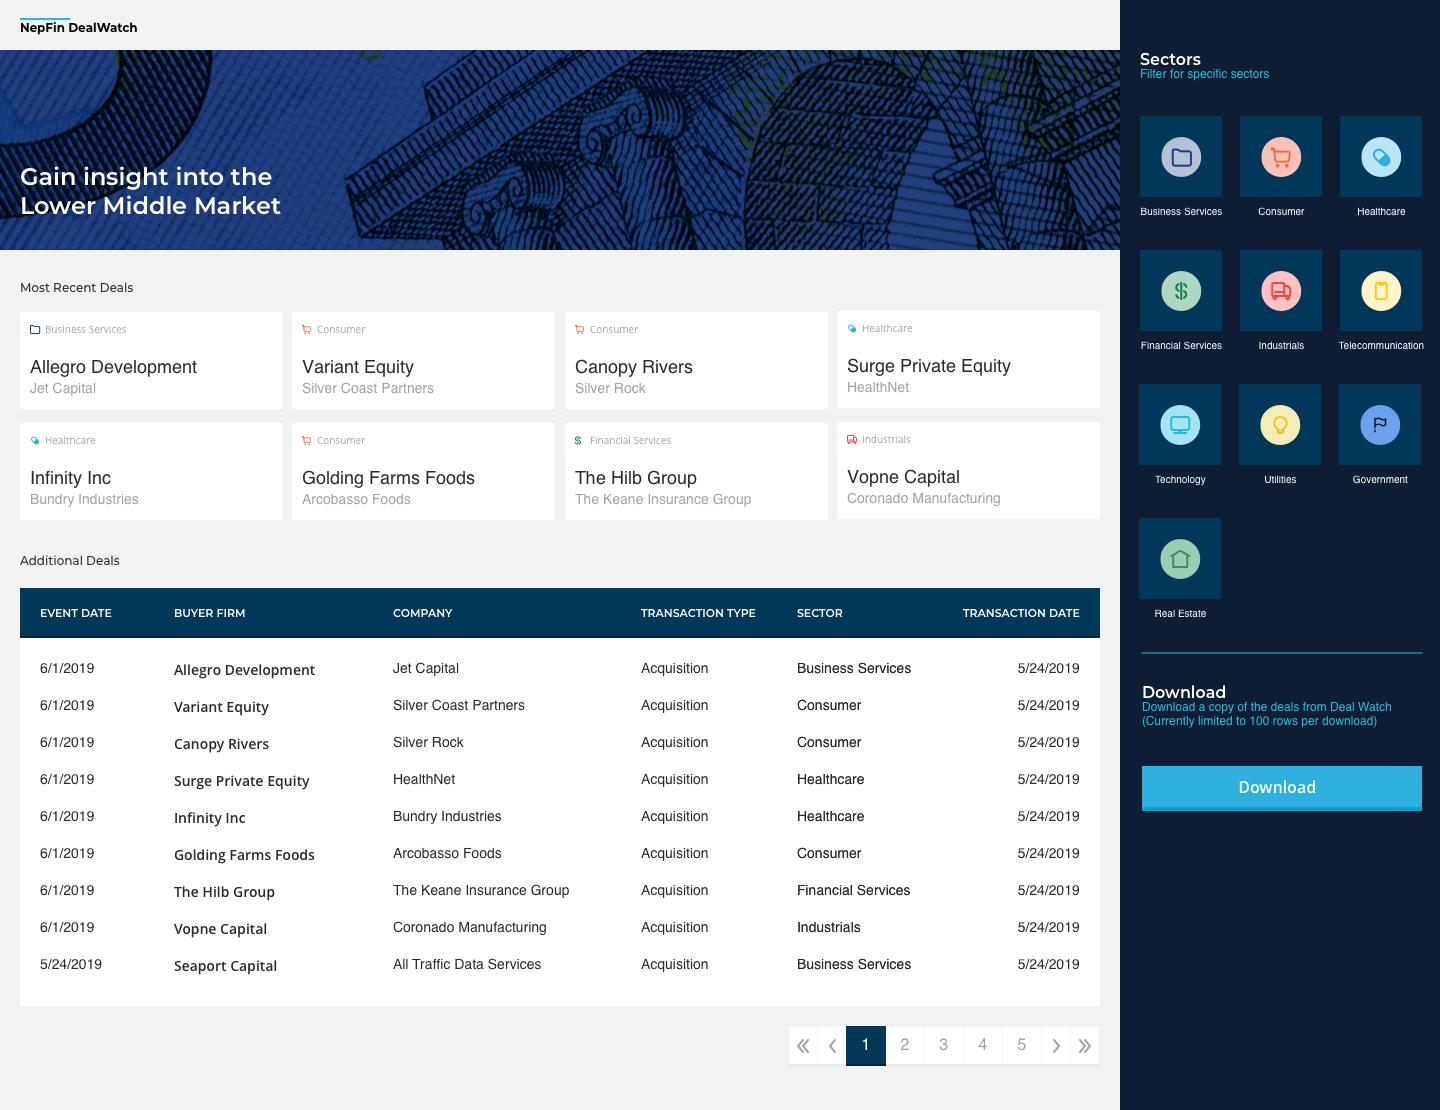Open Canopy Rivers in the deals table
Image resolution: width=1440 pixels, height=1110 pixels.
tap(221, 744)
